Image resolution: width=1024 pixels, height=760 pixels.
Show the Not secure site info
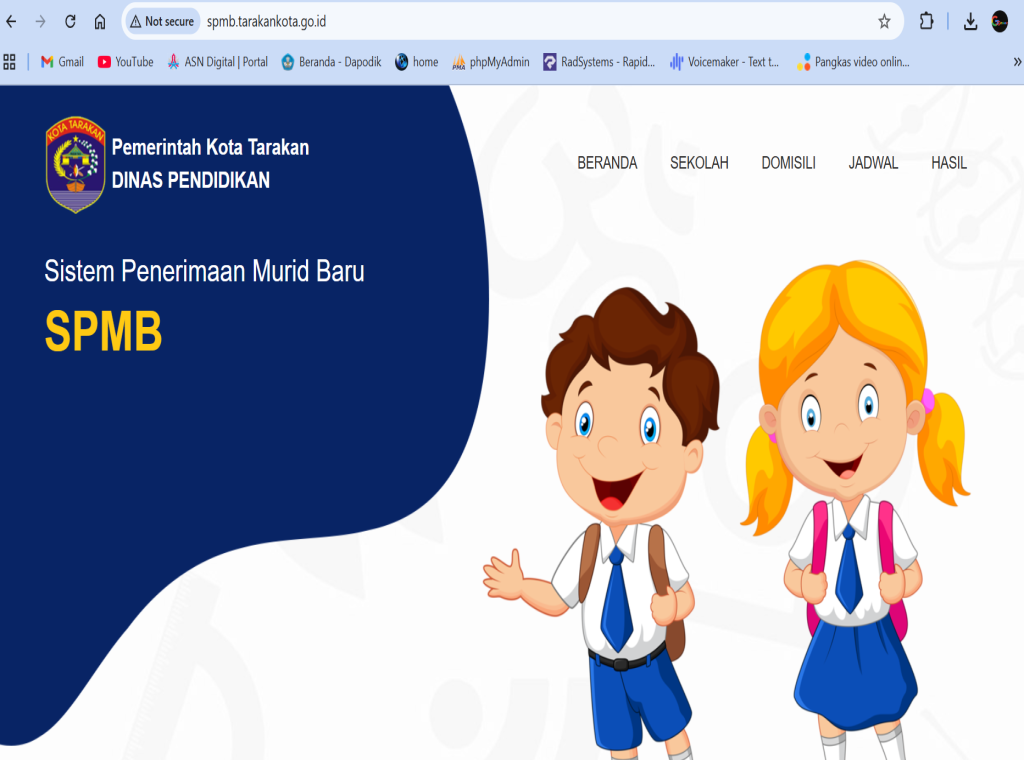tap(161, 21)
